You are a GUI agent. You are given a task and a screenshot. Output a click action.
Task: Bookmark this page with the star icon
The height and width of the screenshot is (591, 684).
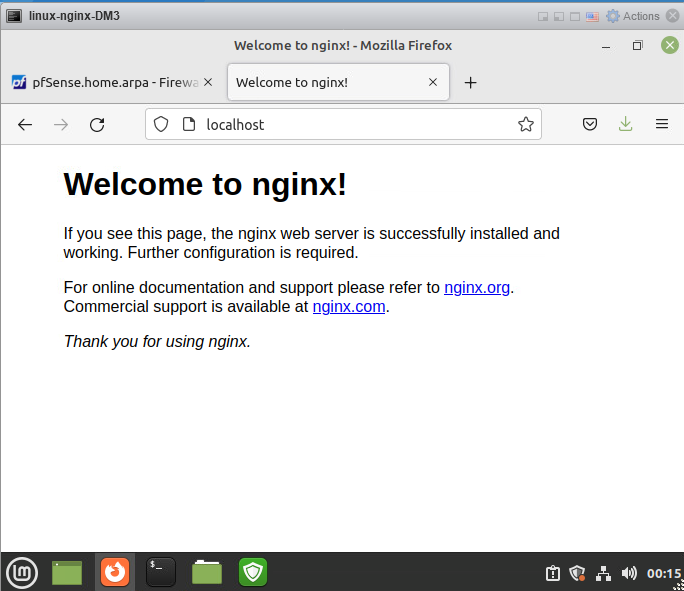525,125
